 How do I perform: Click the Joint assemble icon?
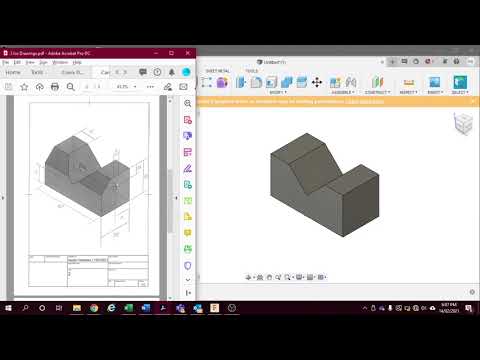351,82
